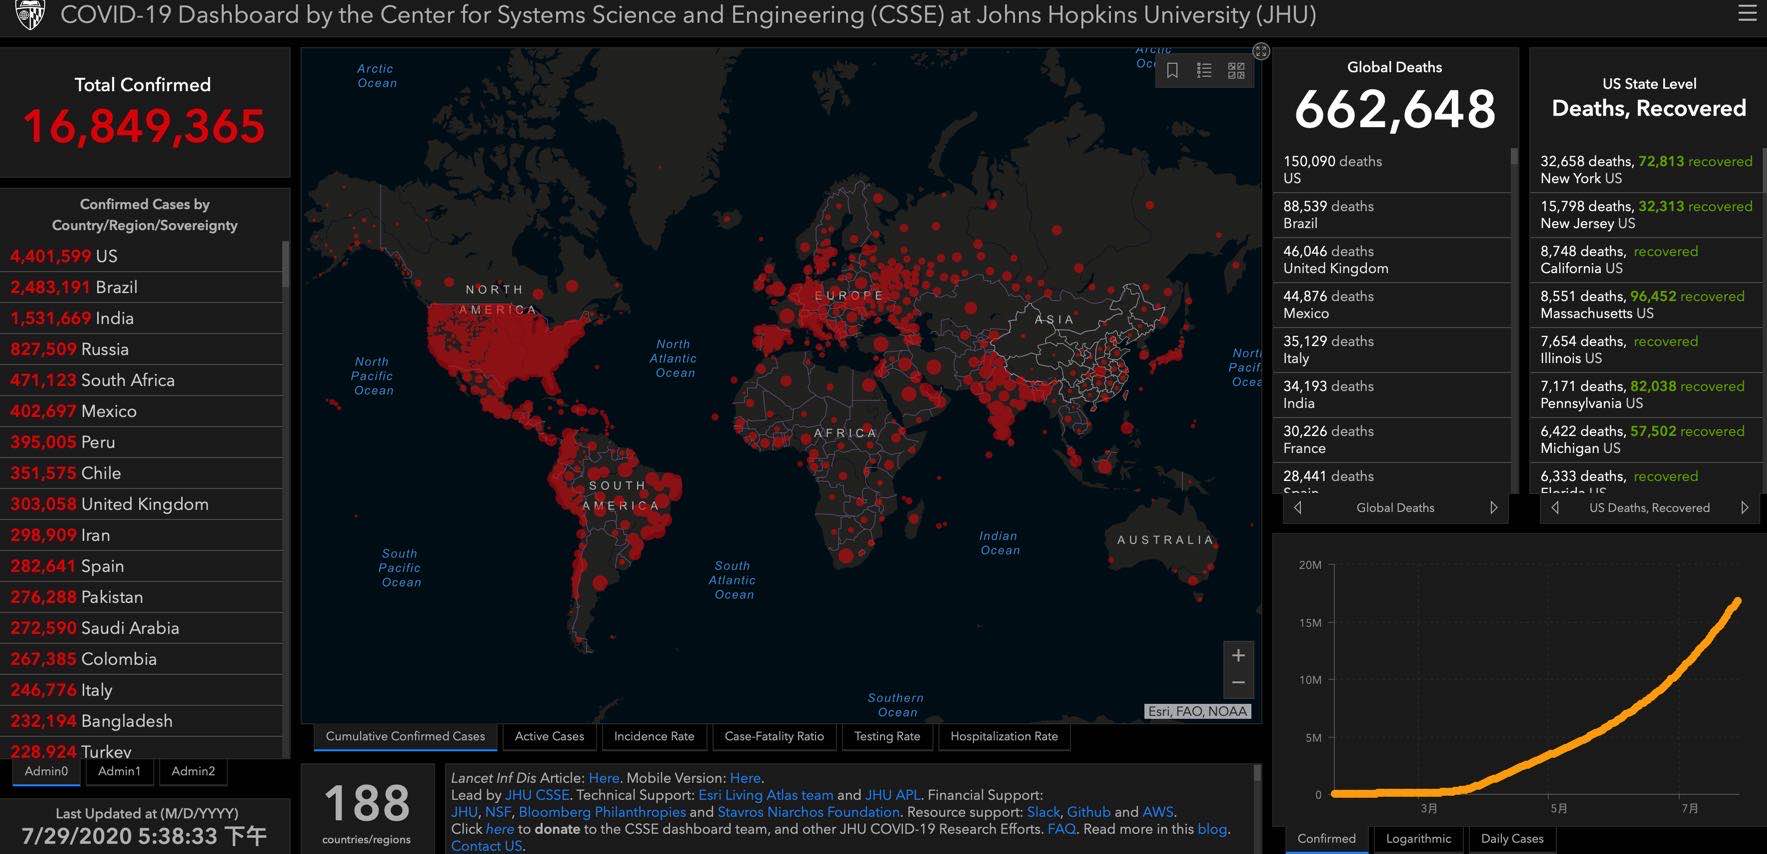Switch chart to Logarithmic view

[1418, 839]
